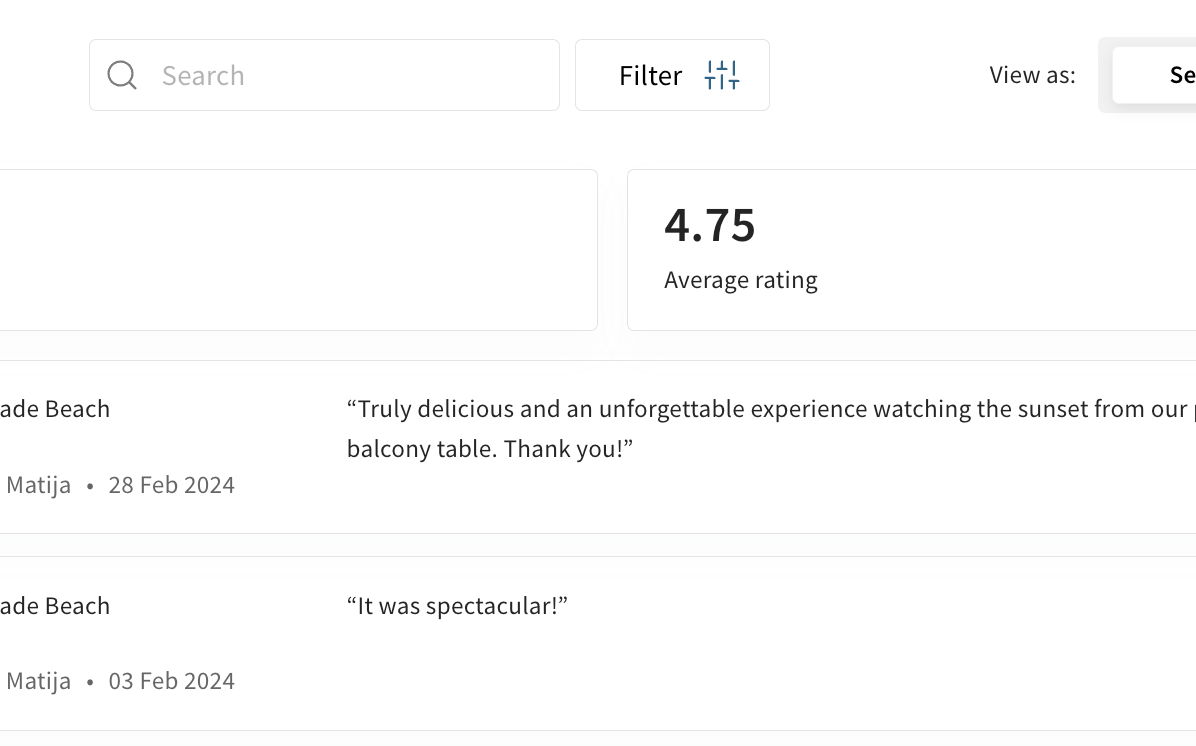
Task: Select the empty stats card left of rating
Action: 298,250
